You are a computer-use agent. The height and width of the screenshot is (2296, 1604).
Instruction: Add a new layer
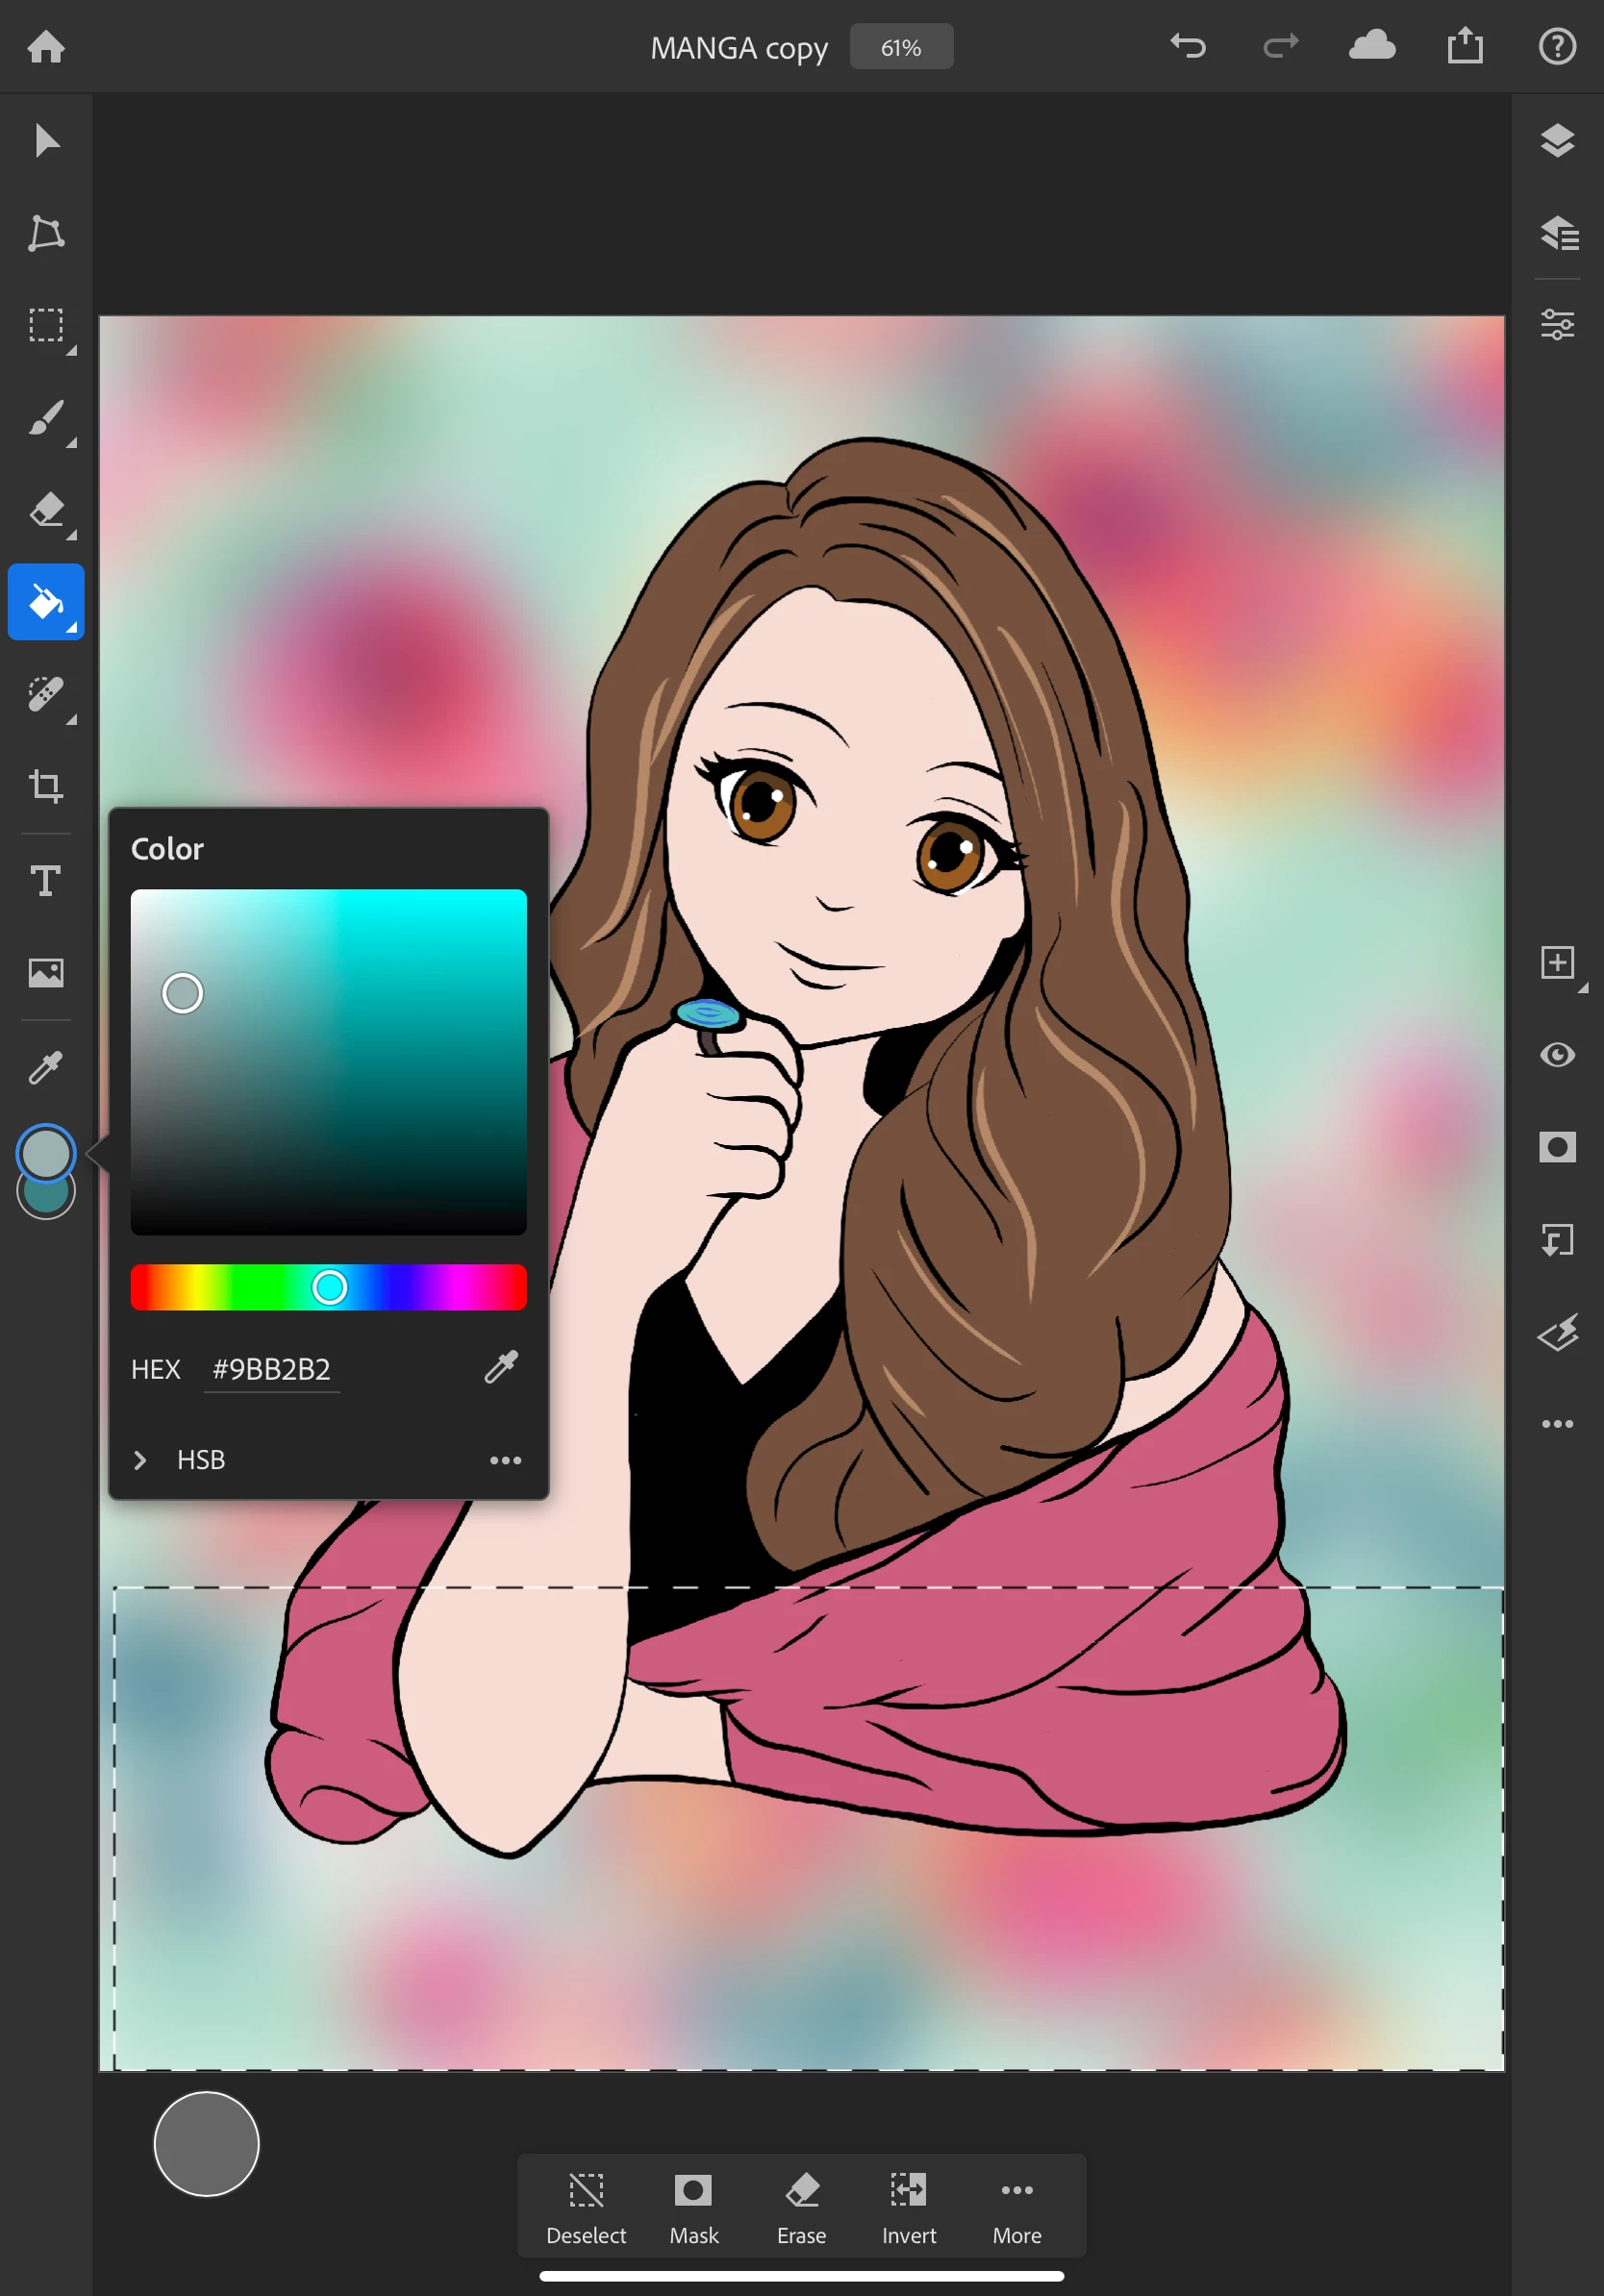[1557, 963]
